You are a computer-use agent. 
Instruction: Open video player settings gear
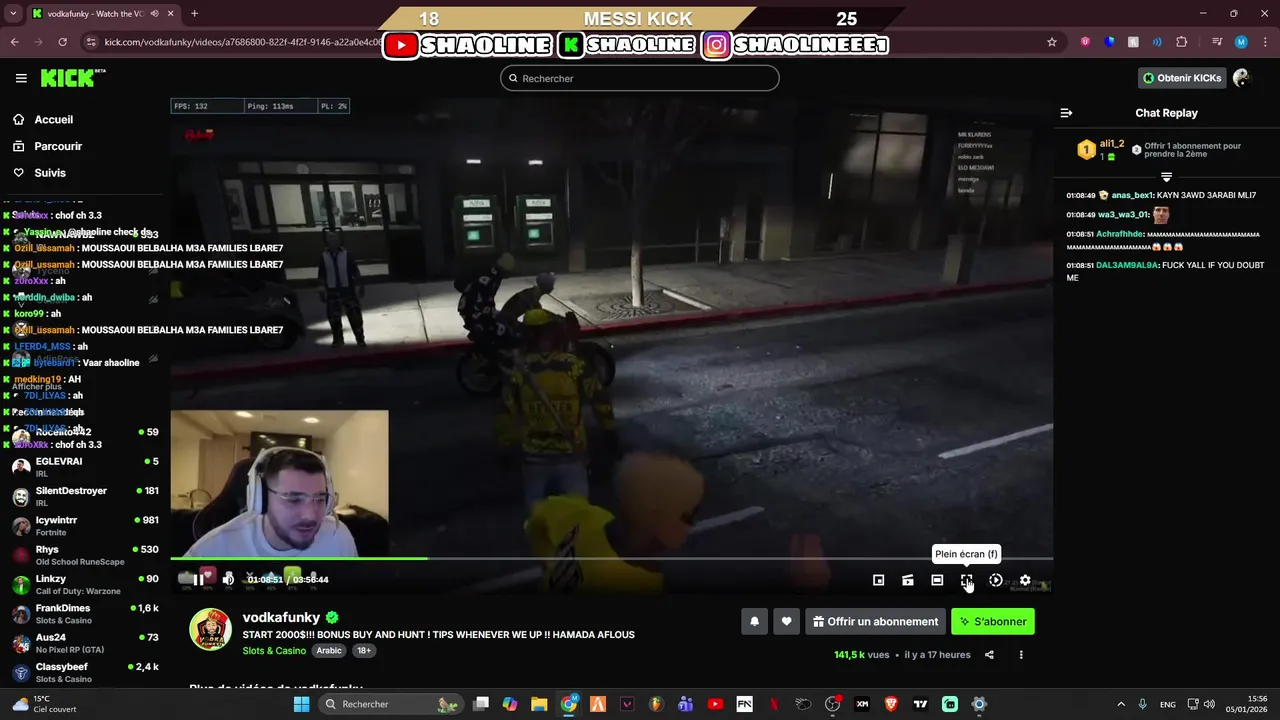pyautogui.click(x=1025, y=580)
